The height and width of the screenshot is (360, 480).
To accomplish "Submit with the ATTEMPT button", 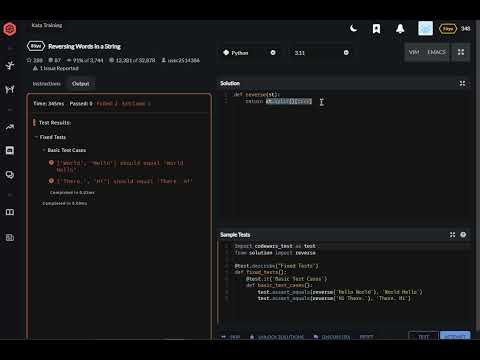I will [x=455, y=336].
